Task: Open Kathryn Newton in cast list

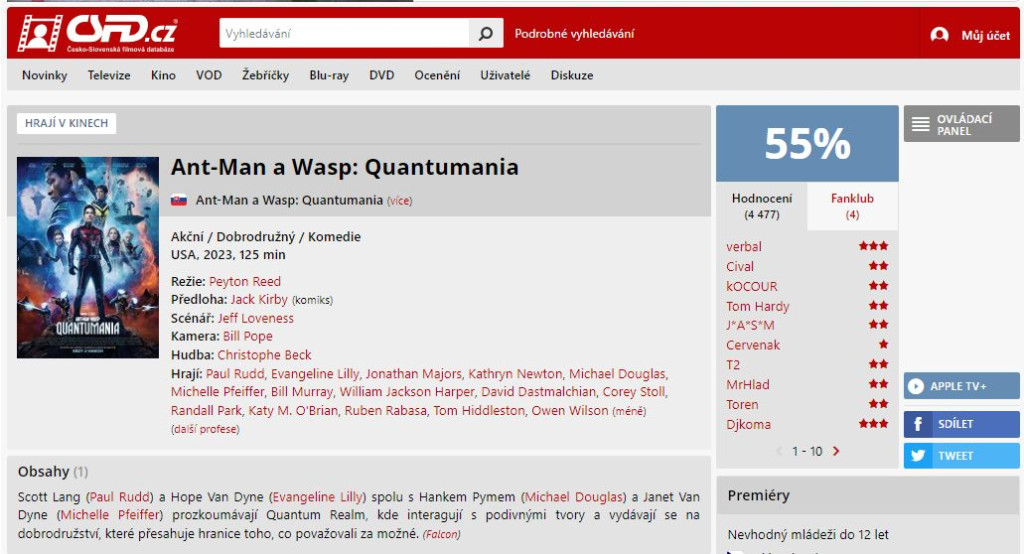Action: [x=515, y=374]
